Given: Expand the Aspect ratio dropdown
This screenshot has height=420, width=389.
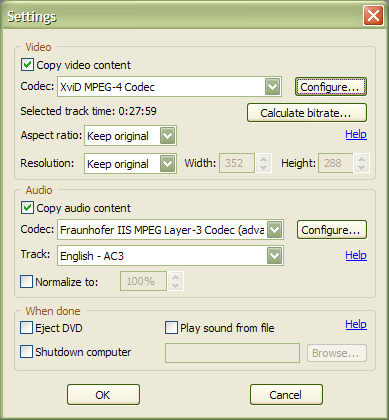Looking at the screenshot, I should click(x=167, y=135).
